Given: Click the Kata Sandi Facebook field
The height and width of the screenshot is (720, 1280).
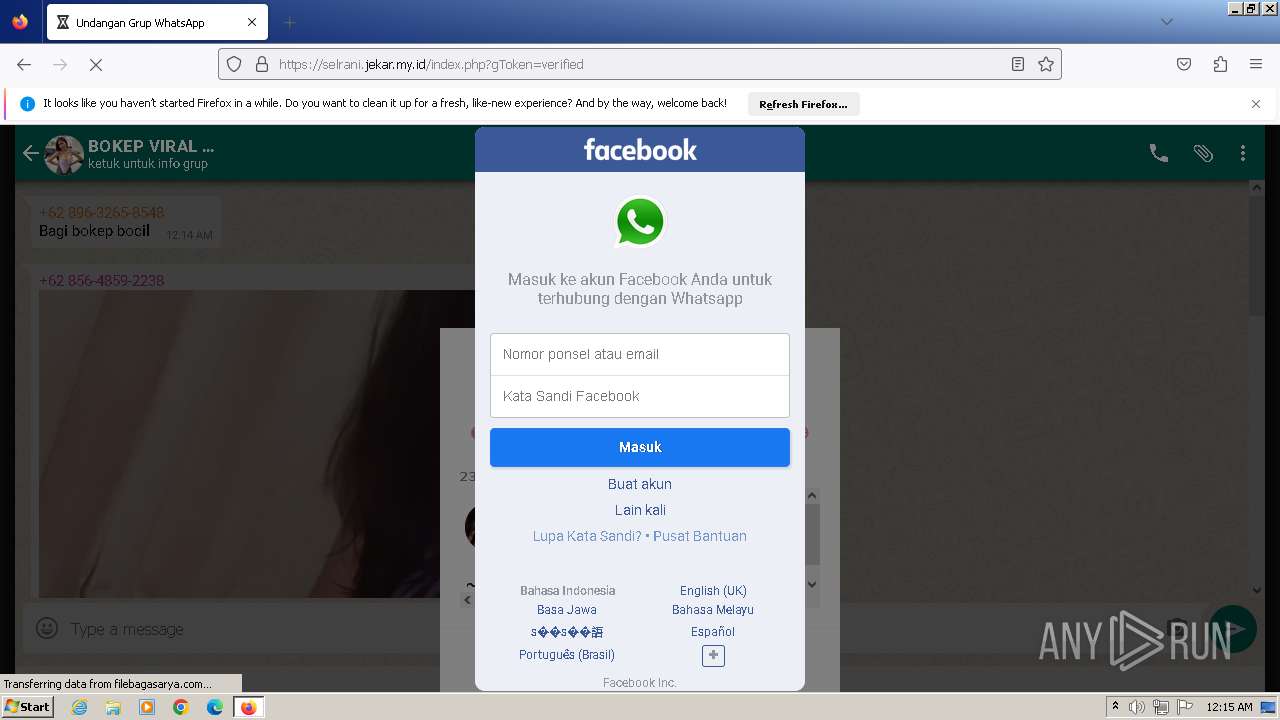Looking at the screenshot, I should pyautogui.click(x=640, y=396).
